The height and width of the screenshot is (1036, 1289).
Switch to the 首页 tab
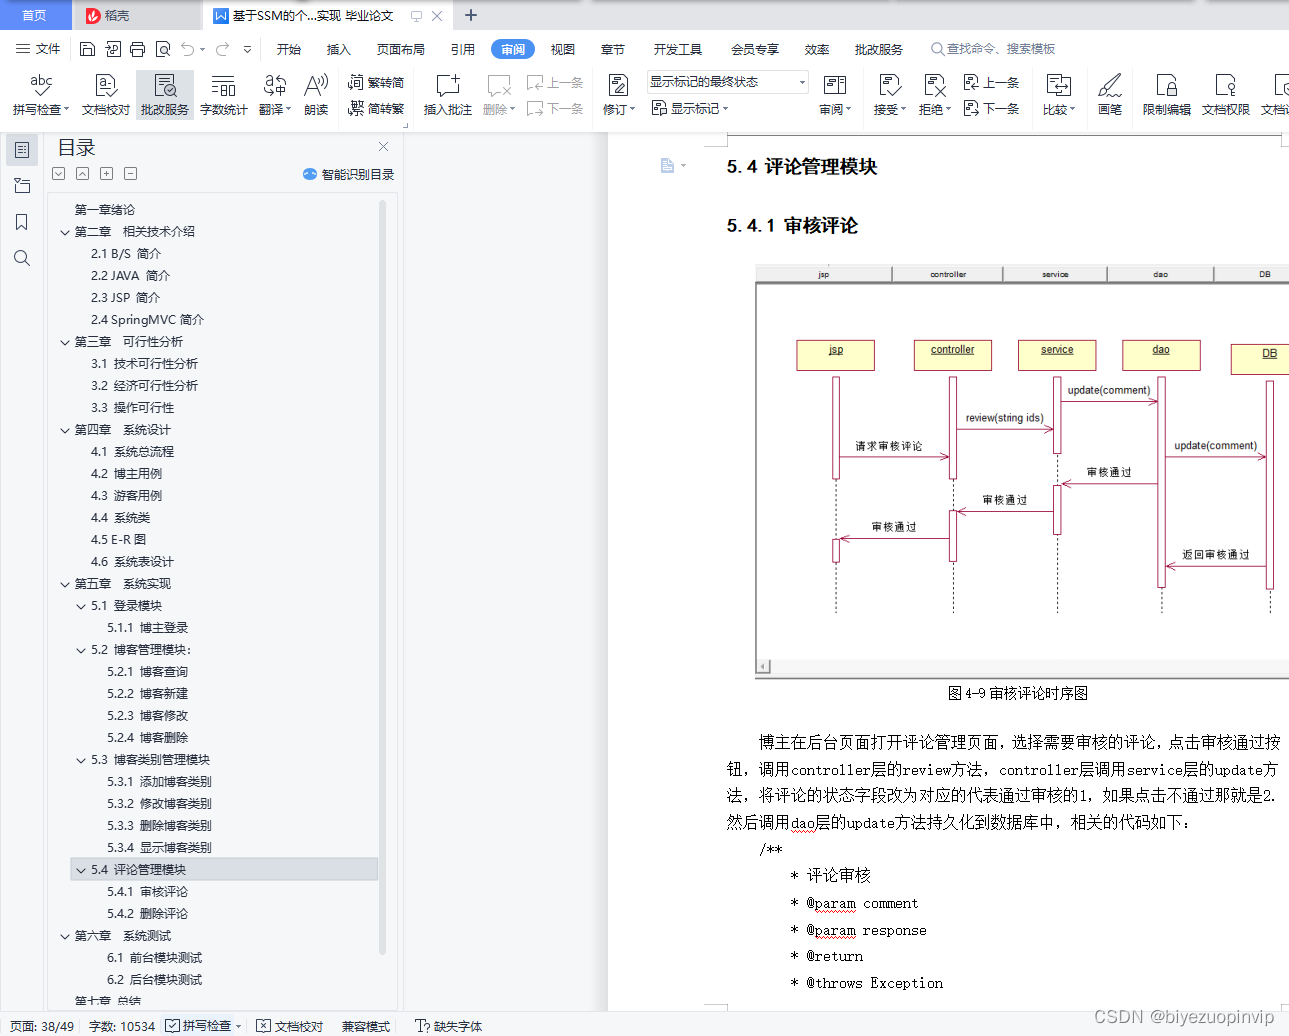35,15
